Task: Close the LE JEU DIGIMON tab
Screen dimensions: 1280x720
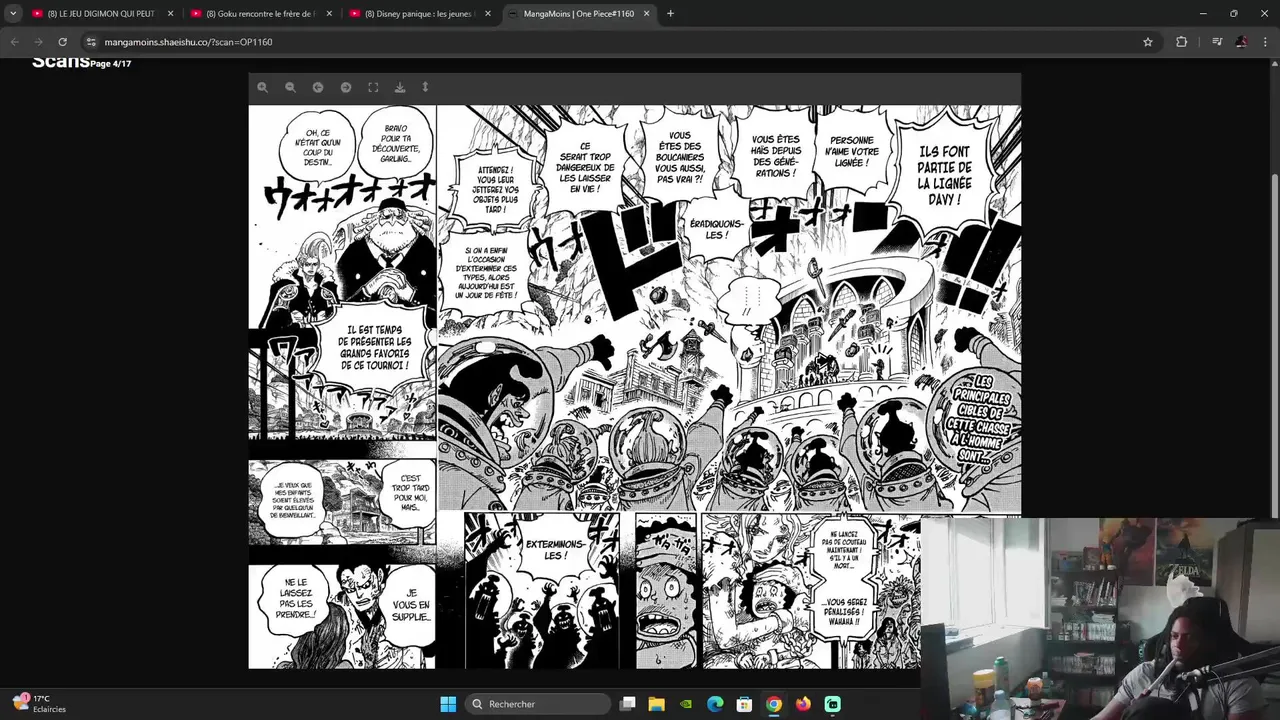Action: click(x=170, y=14)
